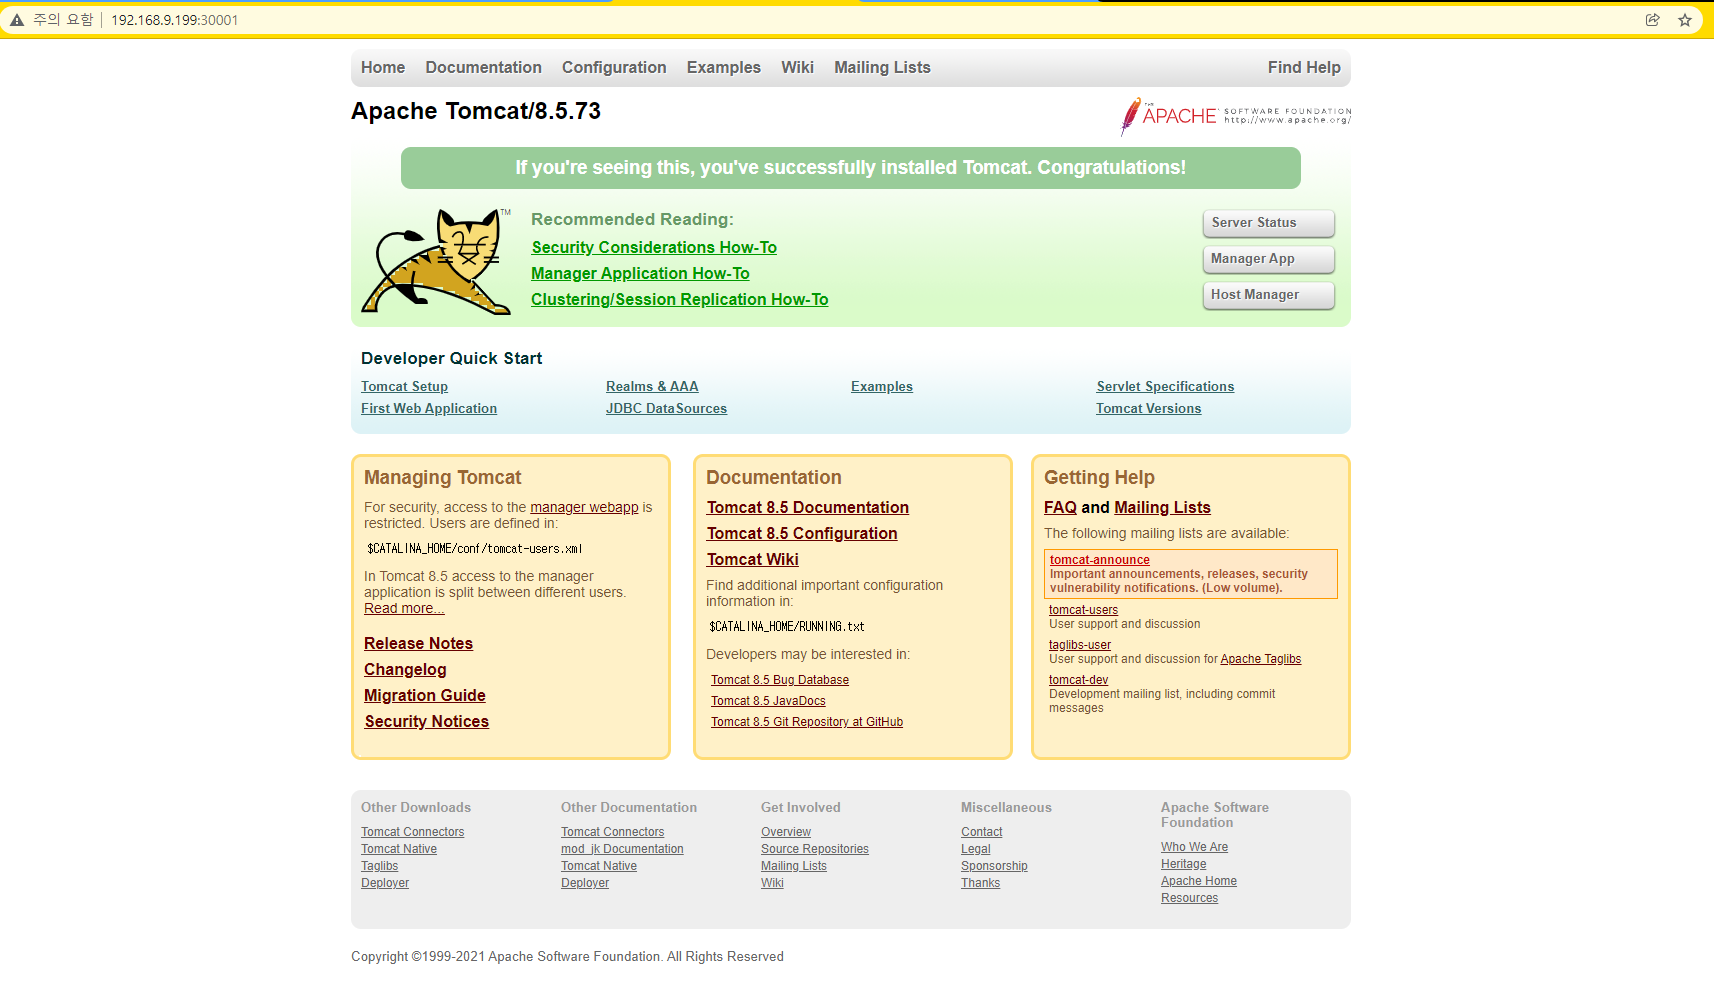Open the Wiki nav item
Viewport: 1714px width, 1005px height.
(x=797, y=68)
